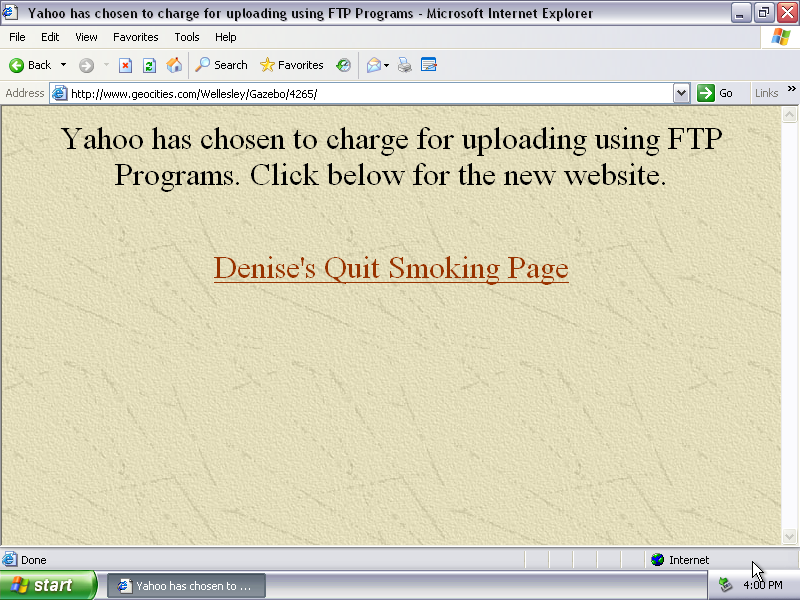Click the scroll up arrow of page scrollbar
Viewport: 800px width, 600px height.
click(x=789, y=114)
